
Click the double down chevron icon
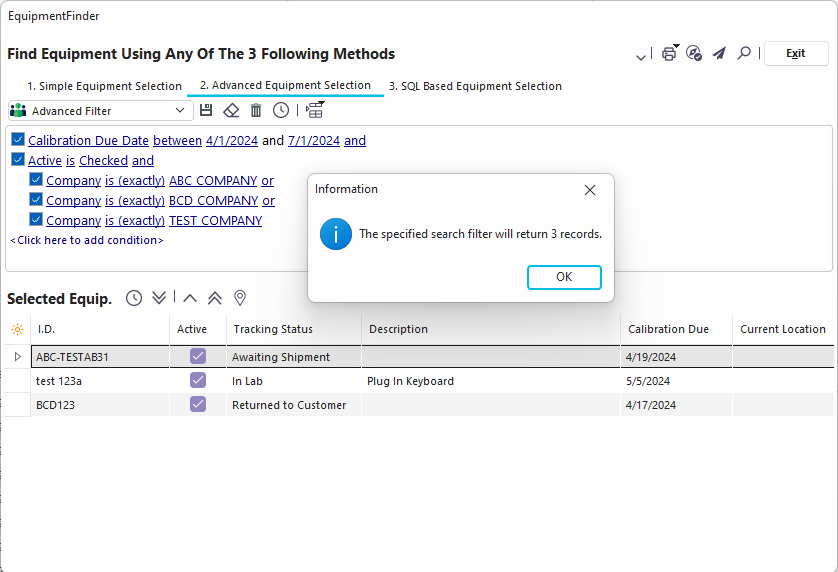[x=159, y=298]
